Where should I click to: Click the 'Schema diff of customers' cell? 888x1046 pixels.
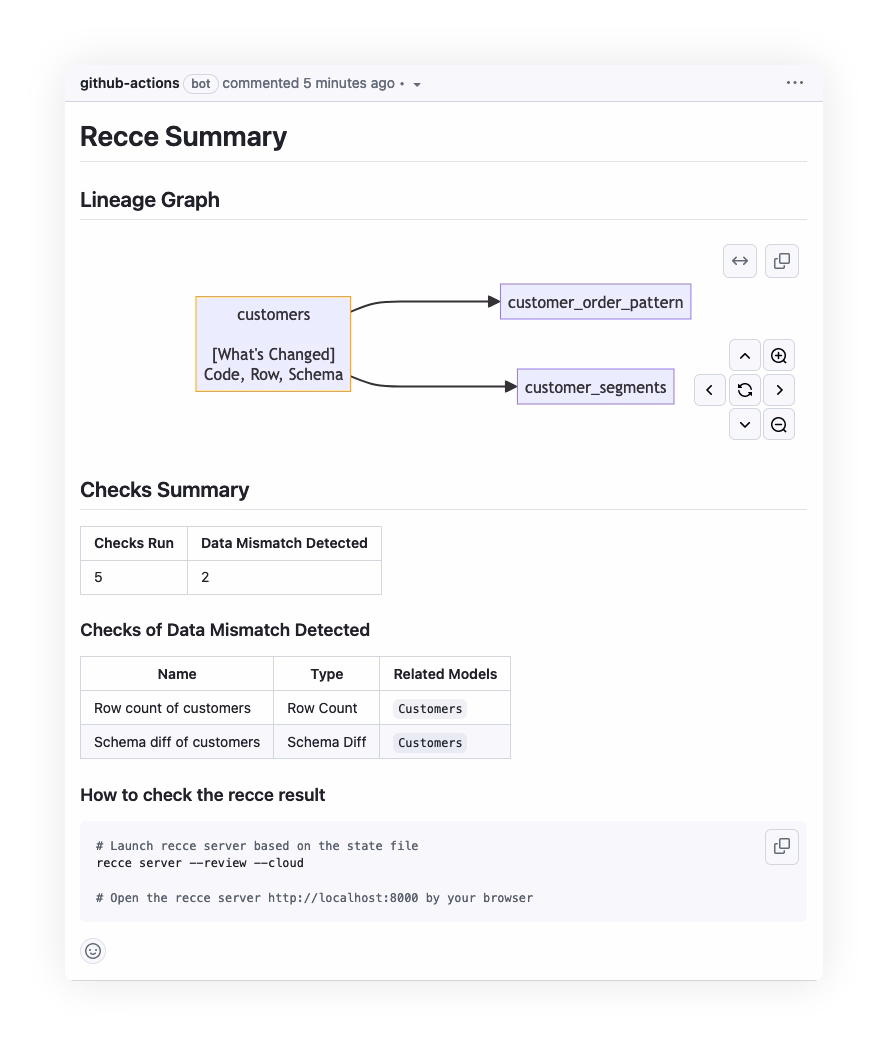pos(177,742)
